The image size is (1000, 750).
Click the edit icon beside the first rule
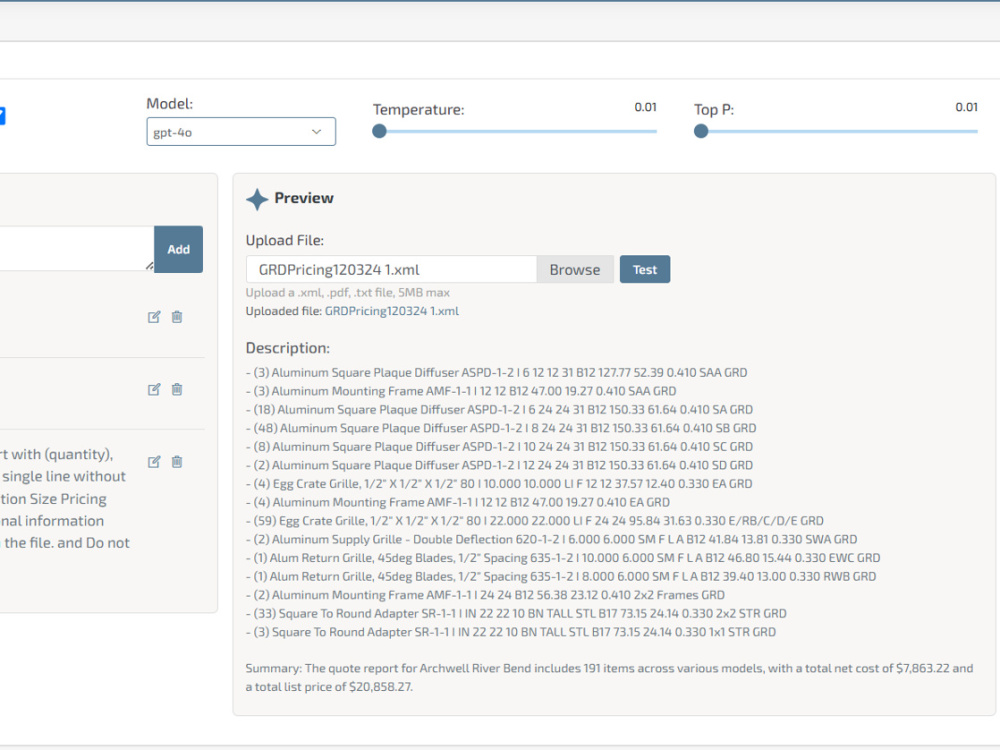point(154,317)
